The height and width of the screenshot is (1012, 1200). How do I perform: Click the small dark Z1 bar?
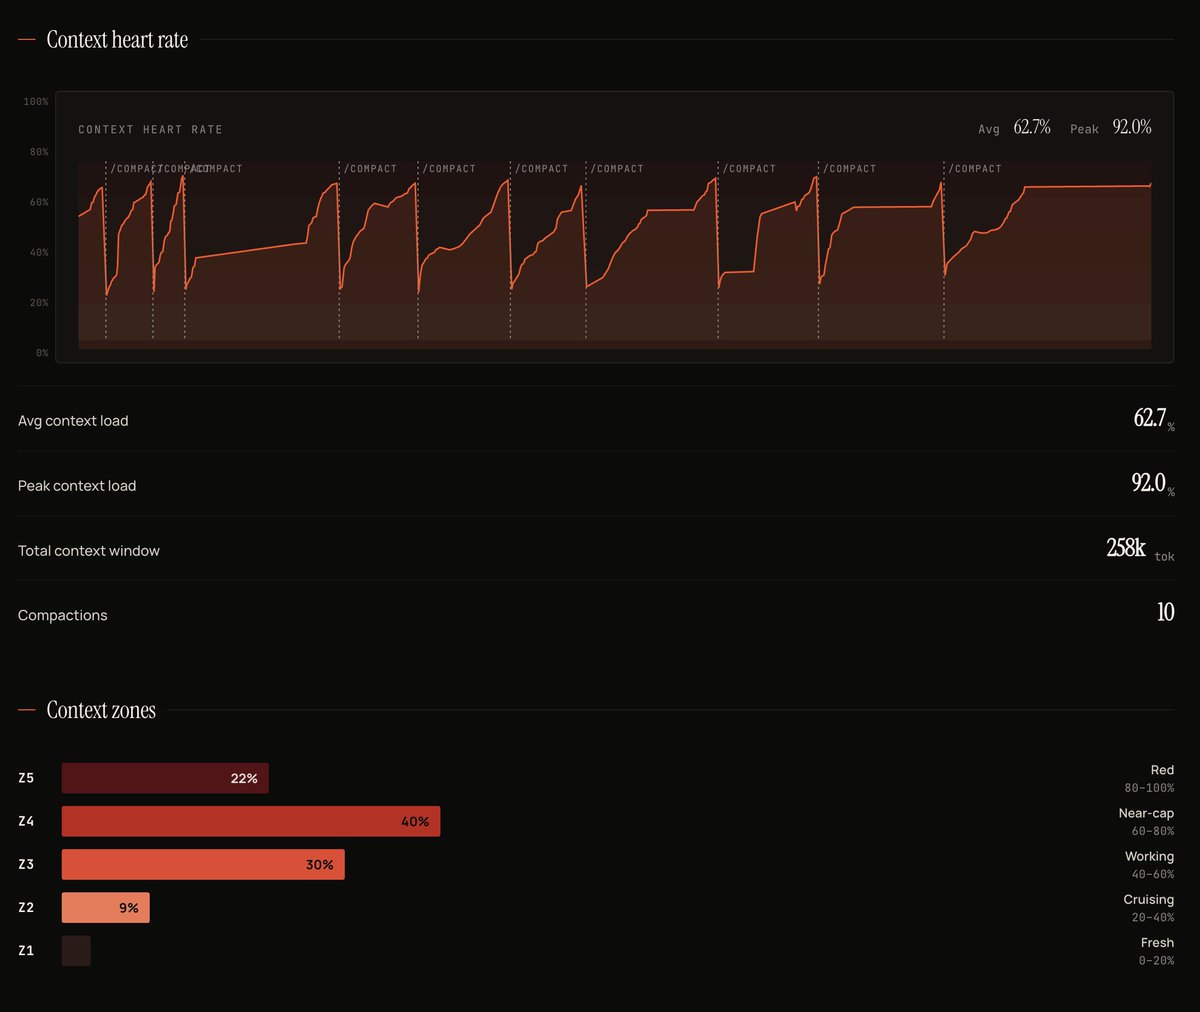point(76,950)
